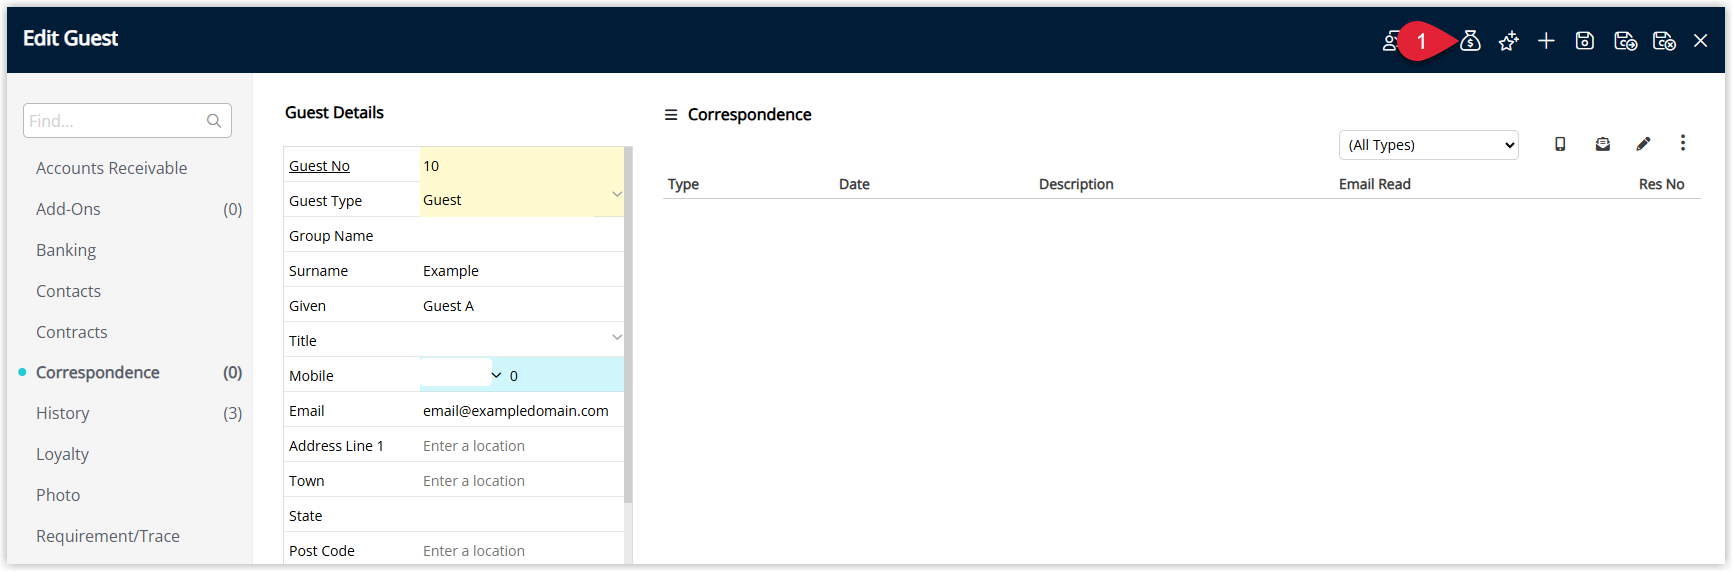Open Requirement/Trace in the sidebar
This screenshot has width=1733, height=572.
pos(108,536)
